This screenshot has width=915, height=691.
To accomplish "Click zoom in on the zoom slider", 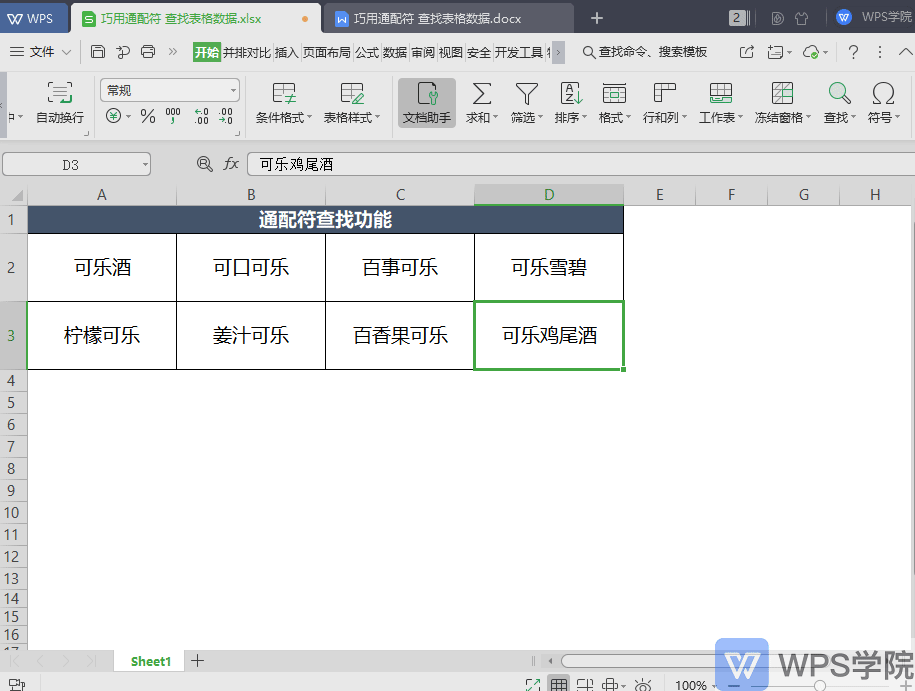I will click(x=907, y=686).
